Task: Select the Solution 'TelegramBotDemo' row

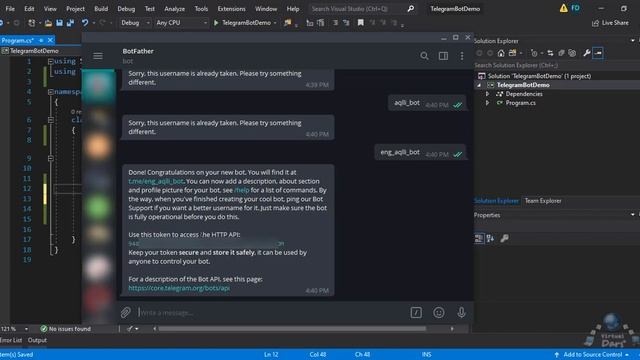Action: (x=539, y=76)
